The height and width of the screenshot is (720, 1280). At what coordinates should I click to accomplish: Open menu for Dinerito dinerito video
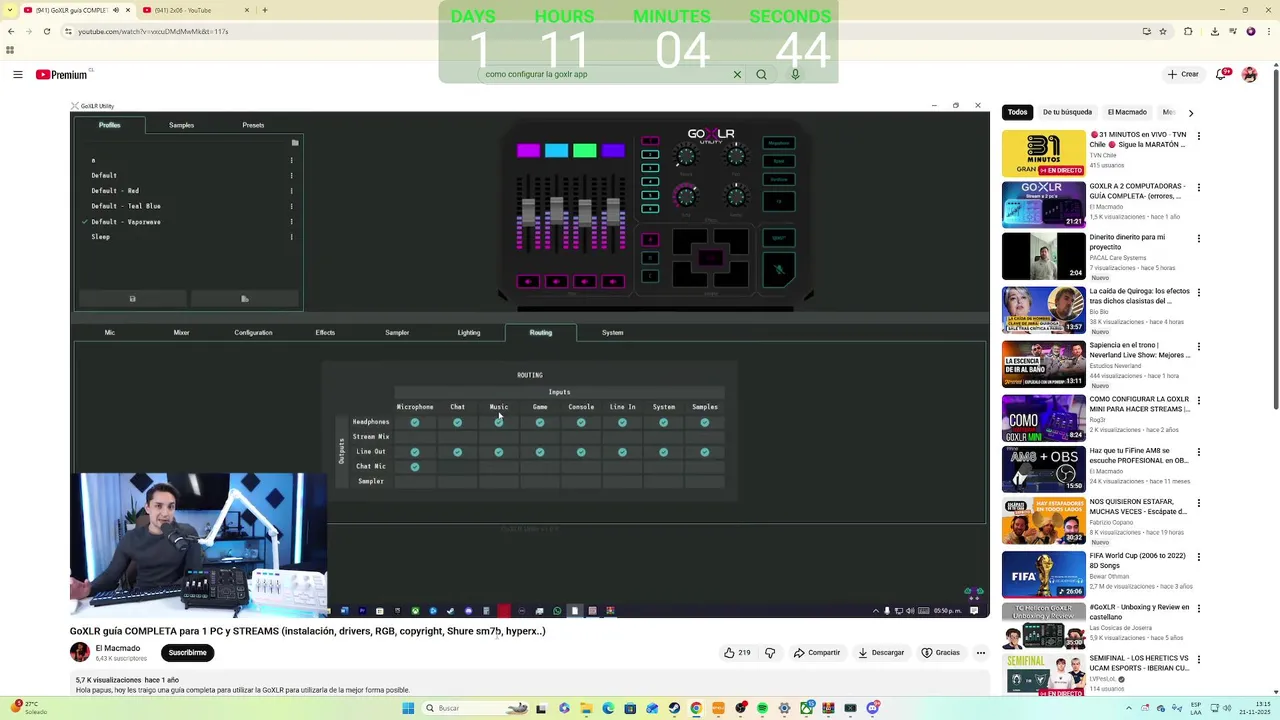coord(1198,239)
